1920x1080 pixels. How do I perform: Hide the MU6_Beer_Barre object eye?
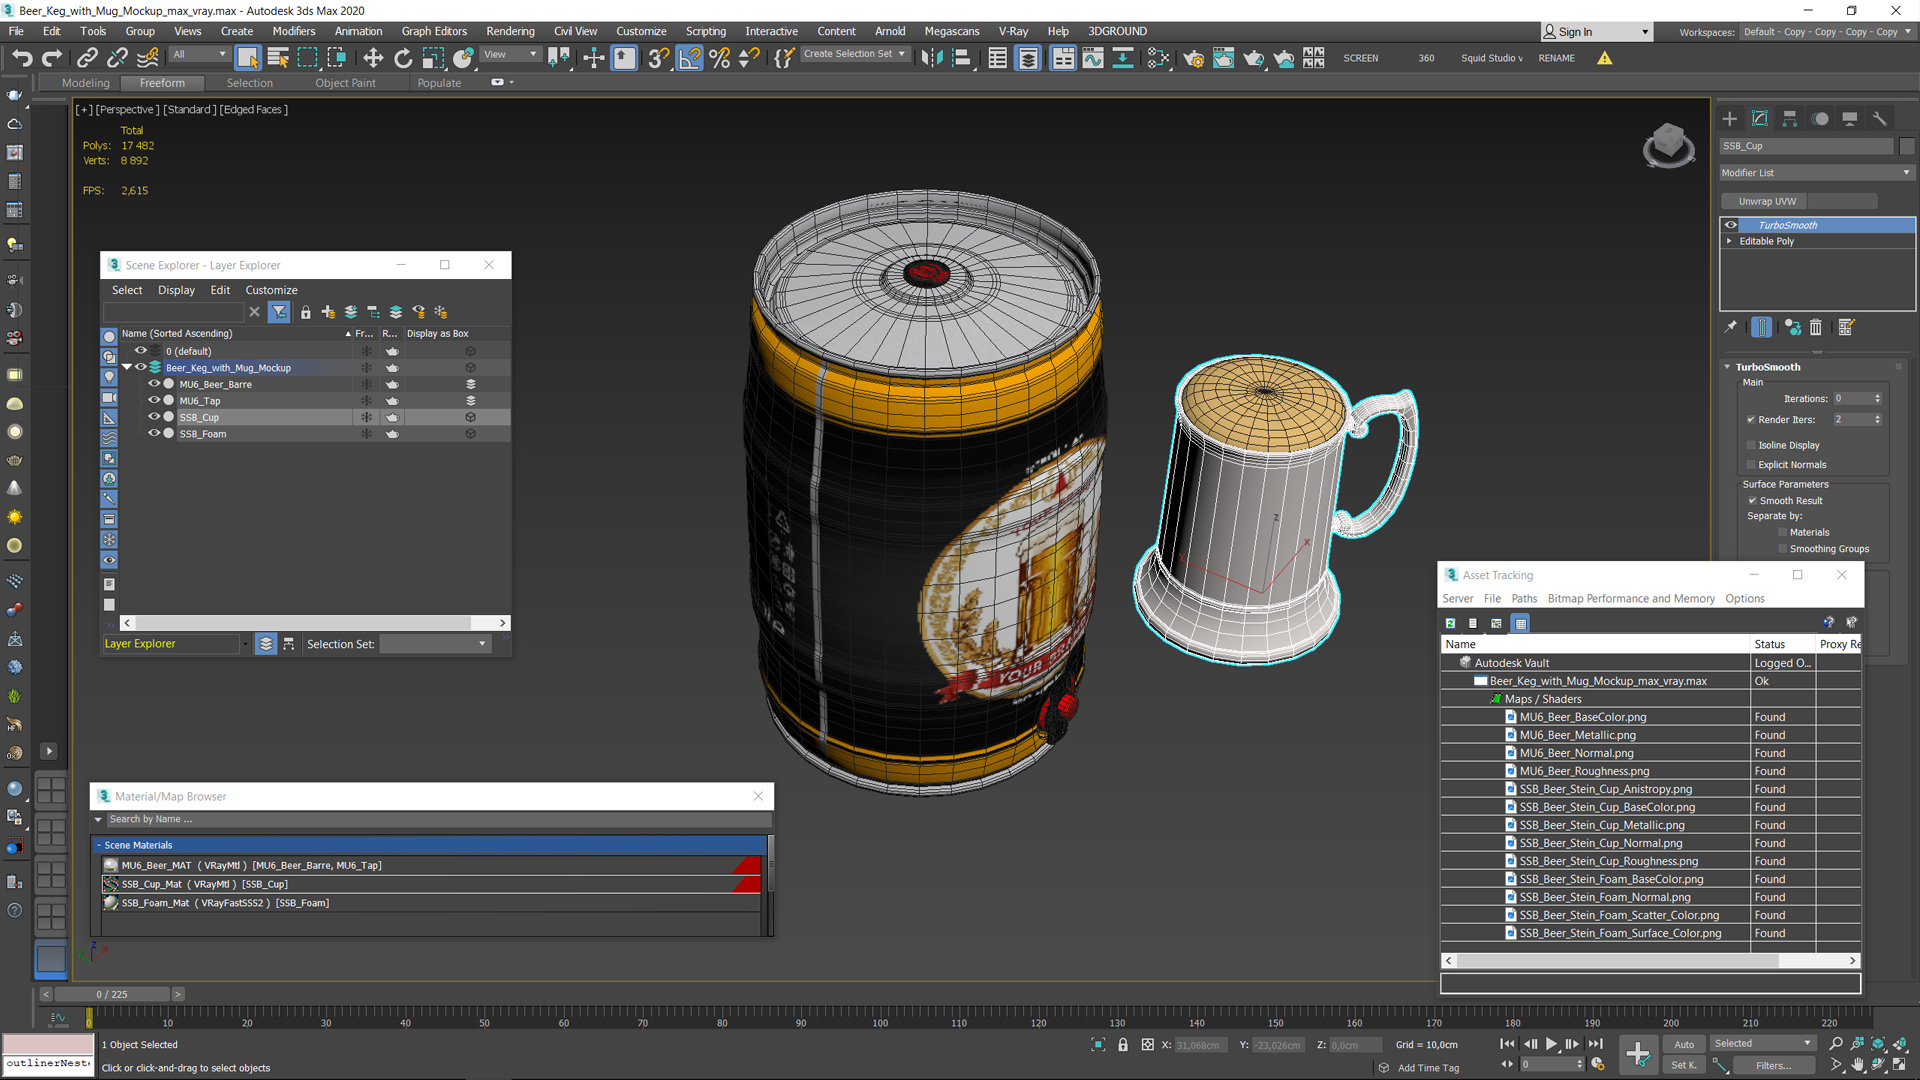point(154,384)
